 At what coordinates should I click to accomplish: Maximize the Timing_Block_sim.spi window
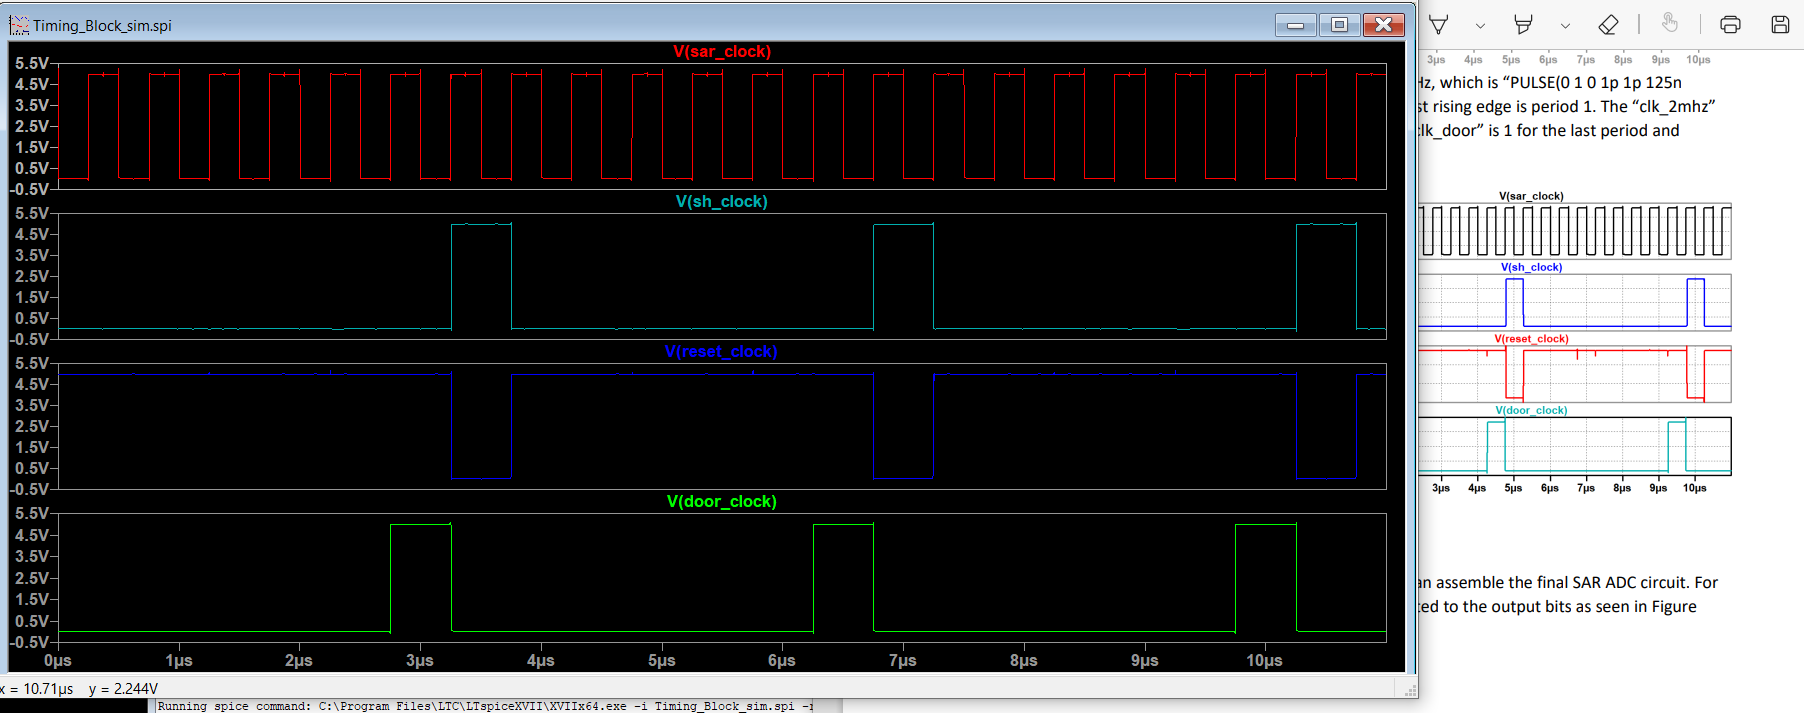(1339, 25)
